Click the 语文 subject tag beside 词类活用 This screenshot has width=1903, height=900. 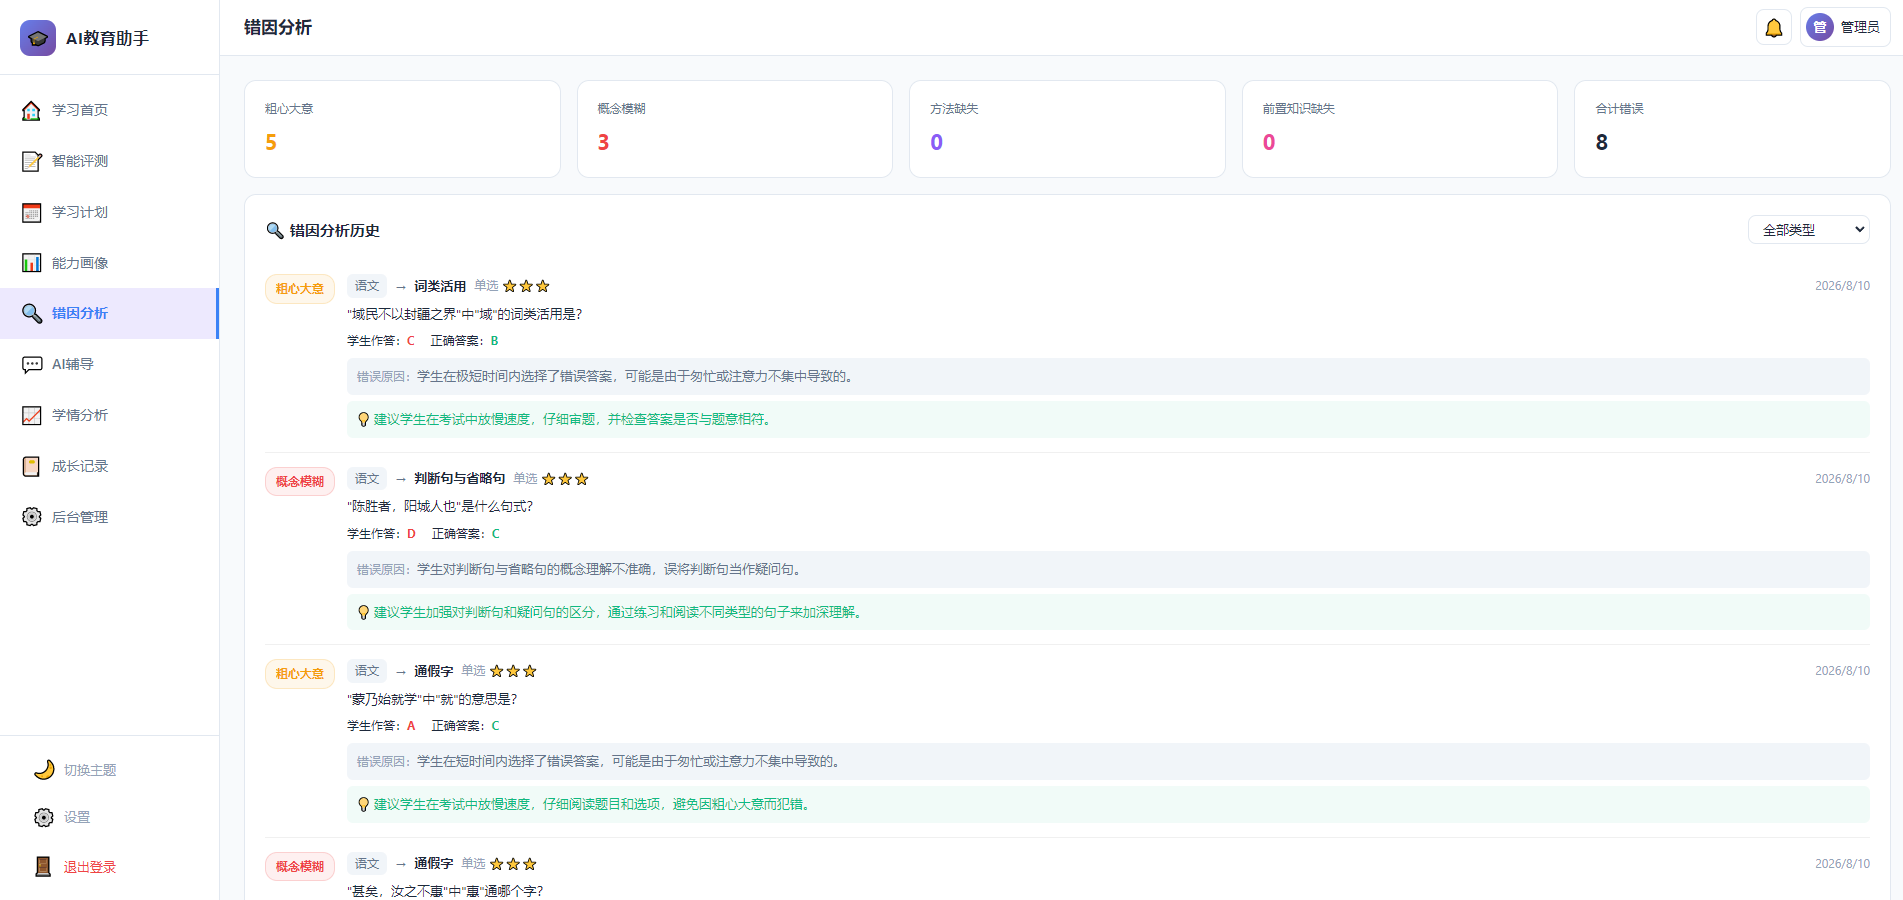pos(367,286)
